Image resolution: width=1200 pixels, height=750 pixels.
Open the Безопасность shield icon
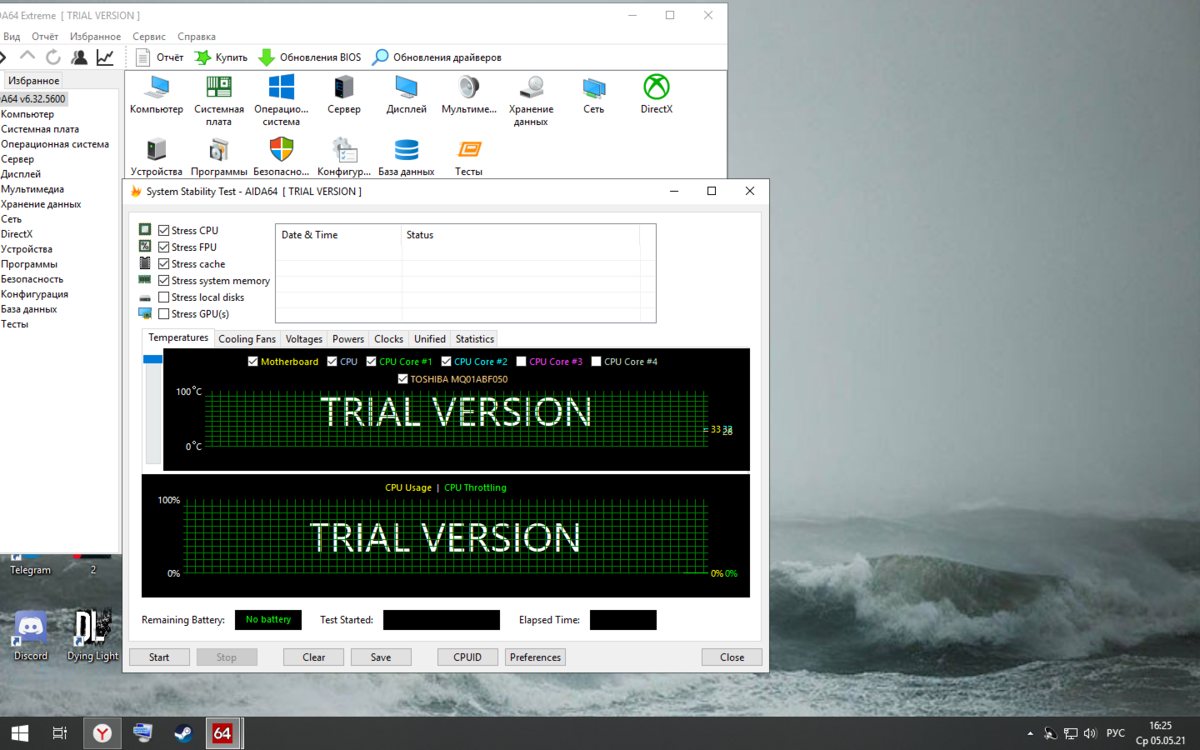tap(281, 157)
